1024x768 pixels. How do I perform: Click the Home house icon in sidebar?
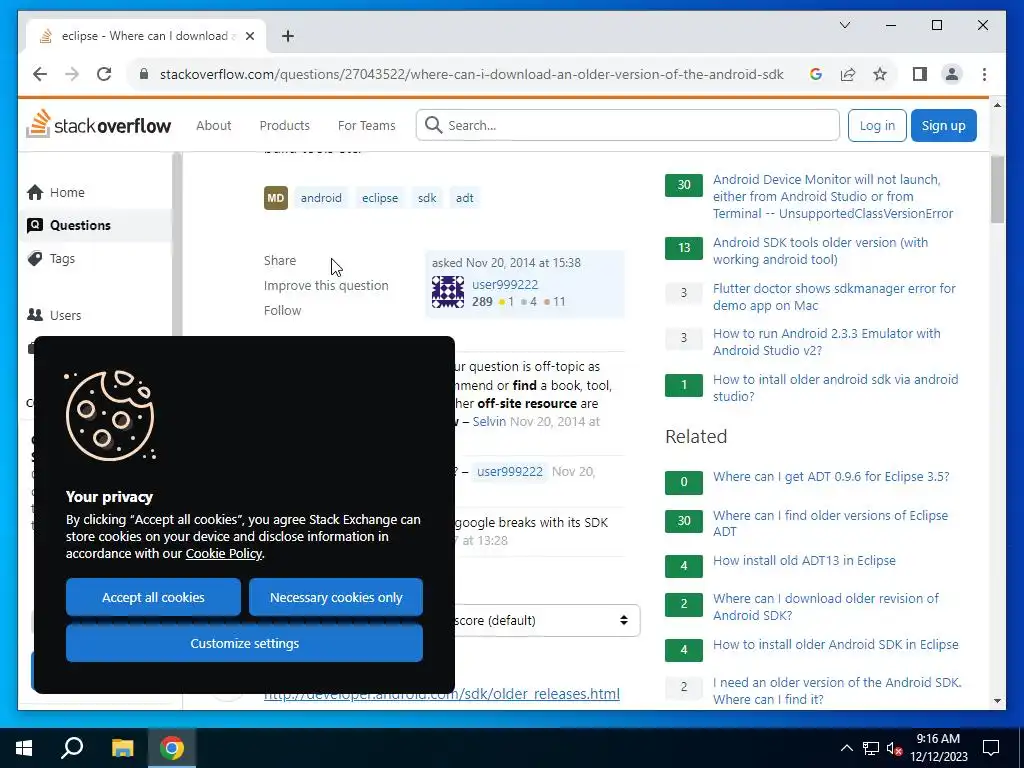click(x=35, y=192)
